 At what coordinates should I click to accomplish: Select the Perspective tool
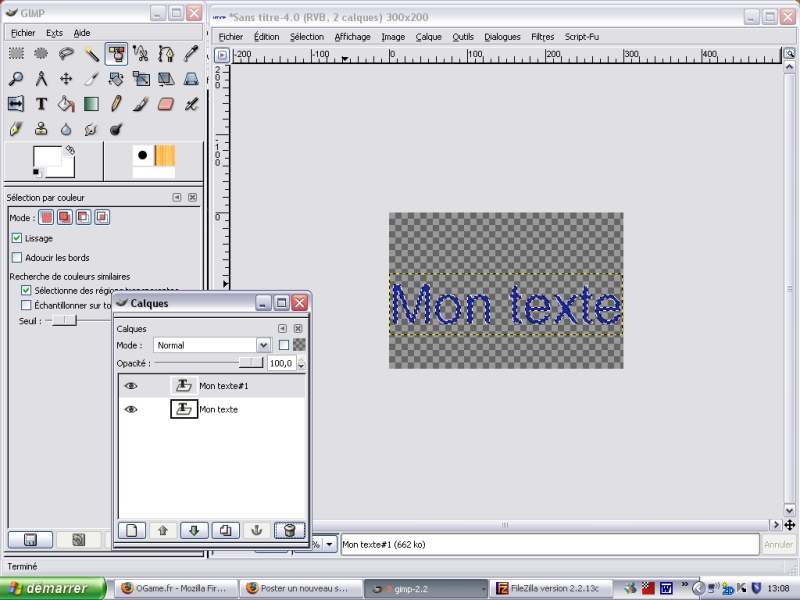pyautogui.click(x=191, y=79)
